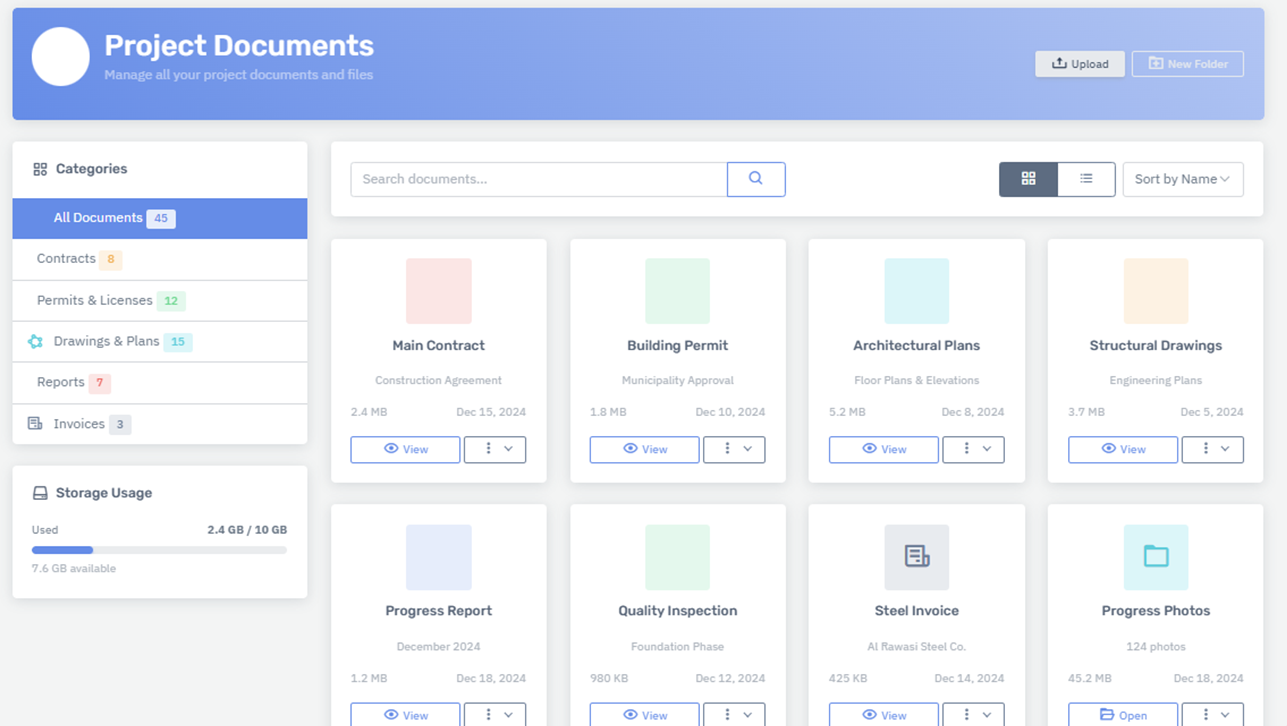Click the Categories grid icon
The image size is (1287, 726).
[x=40, y=170]
